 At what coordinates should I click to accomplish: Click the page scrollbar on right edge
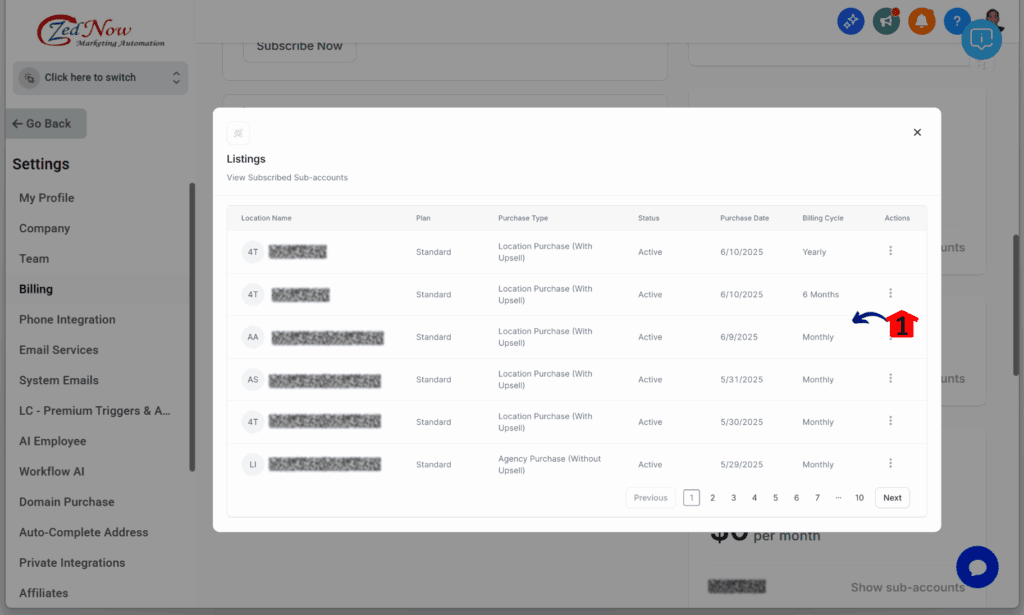tap(1016, 305)
